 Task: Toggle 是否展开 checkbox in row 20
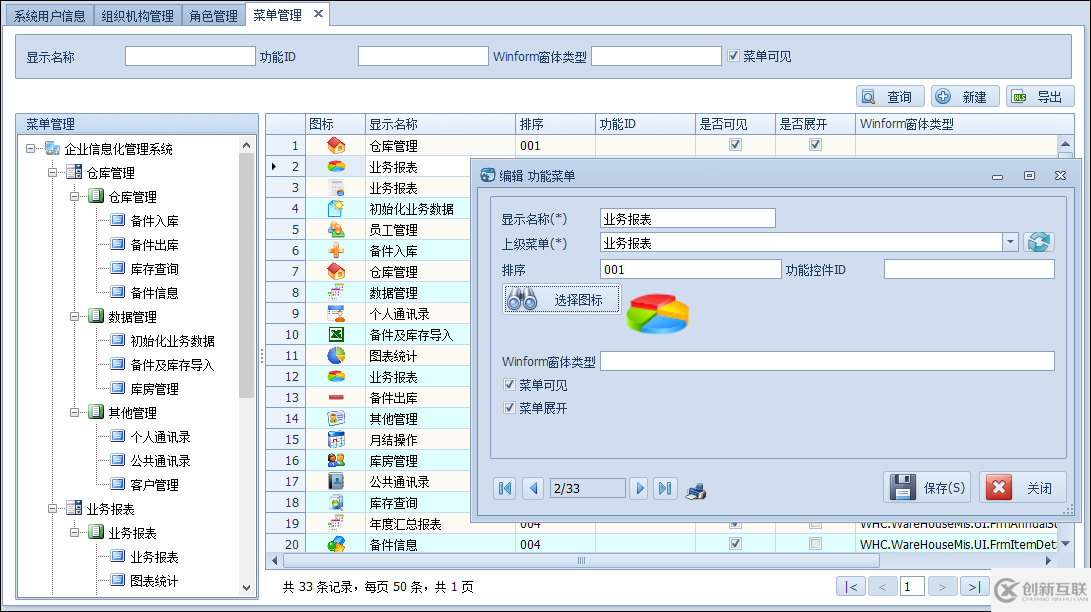815,543
